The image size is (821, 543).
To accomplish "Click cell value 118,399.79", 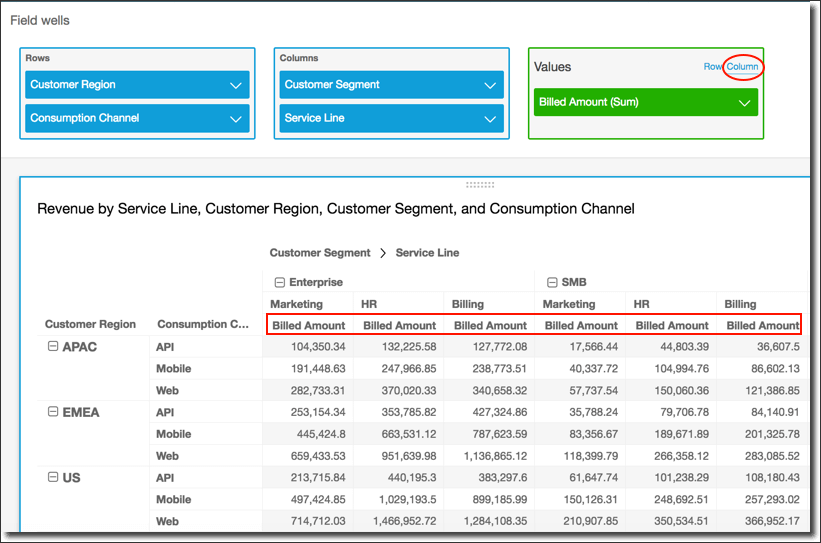I will [591, 456].
